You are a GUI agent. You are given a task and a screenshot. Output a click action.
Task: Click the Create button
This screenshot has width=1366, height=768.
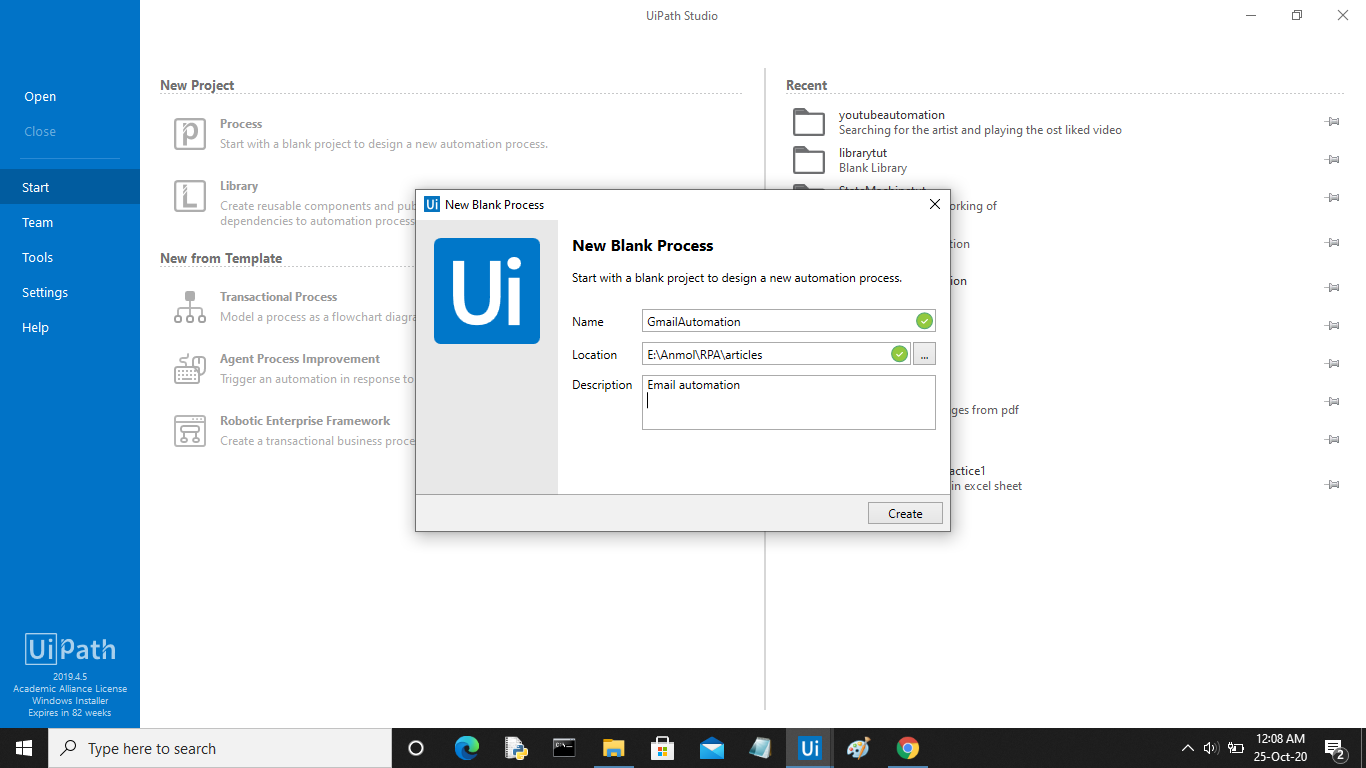[905, 513]
